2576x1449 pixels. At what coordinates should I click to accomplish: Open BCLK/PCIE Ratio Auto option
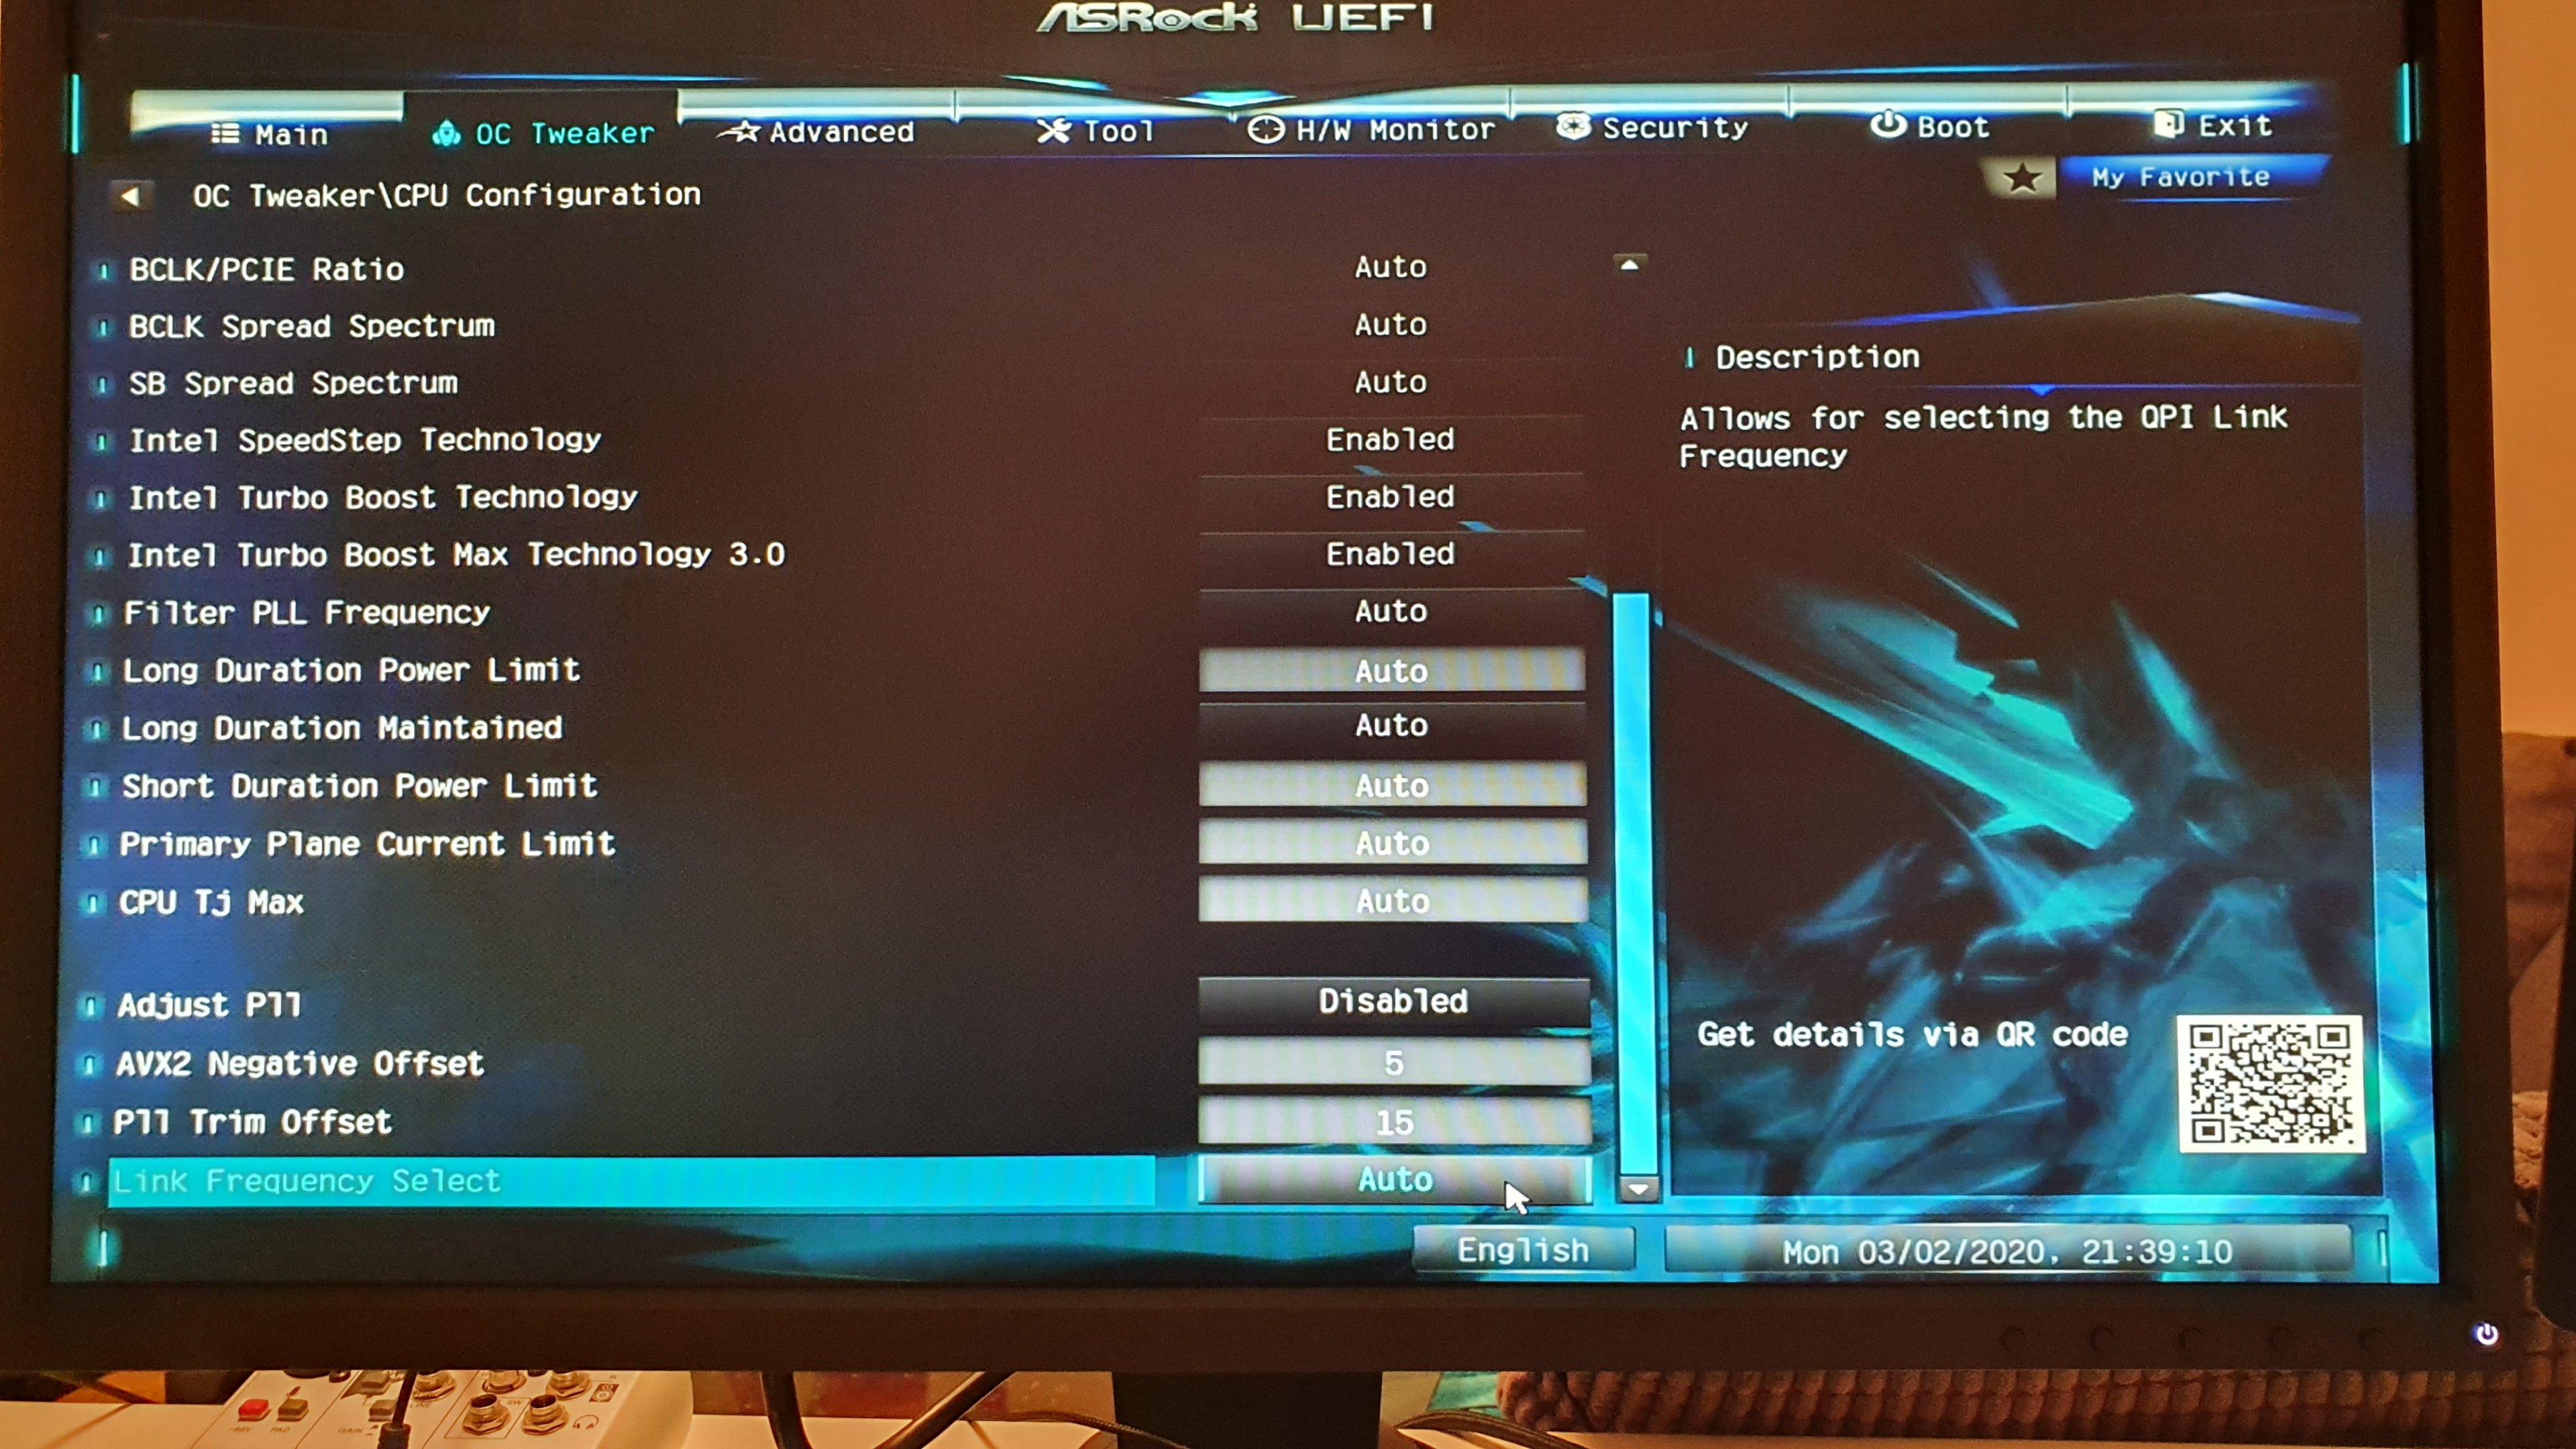click(x=1390, y=267)
